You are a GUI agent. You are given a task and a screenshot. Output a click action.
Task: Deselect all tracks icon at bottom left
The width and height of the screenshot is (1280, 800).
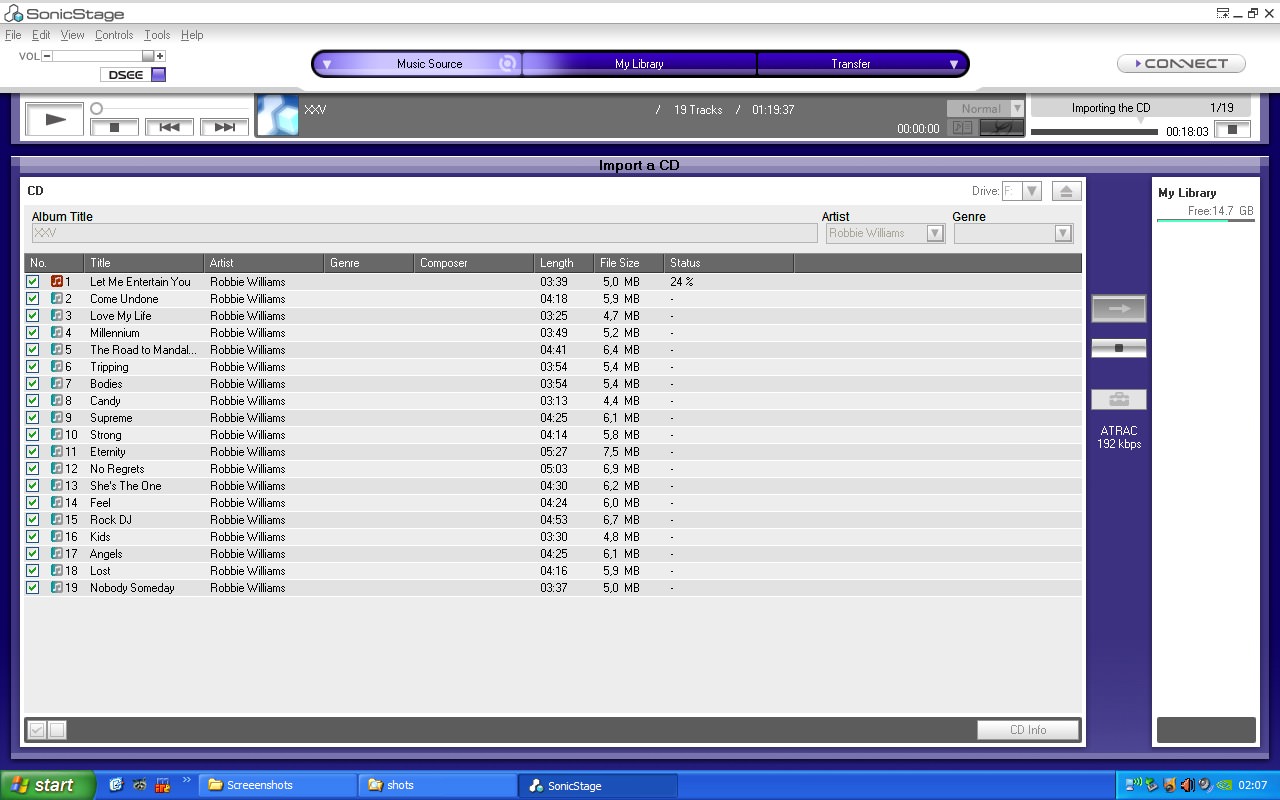[57, 730]
